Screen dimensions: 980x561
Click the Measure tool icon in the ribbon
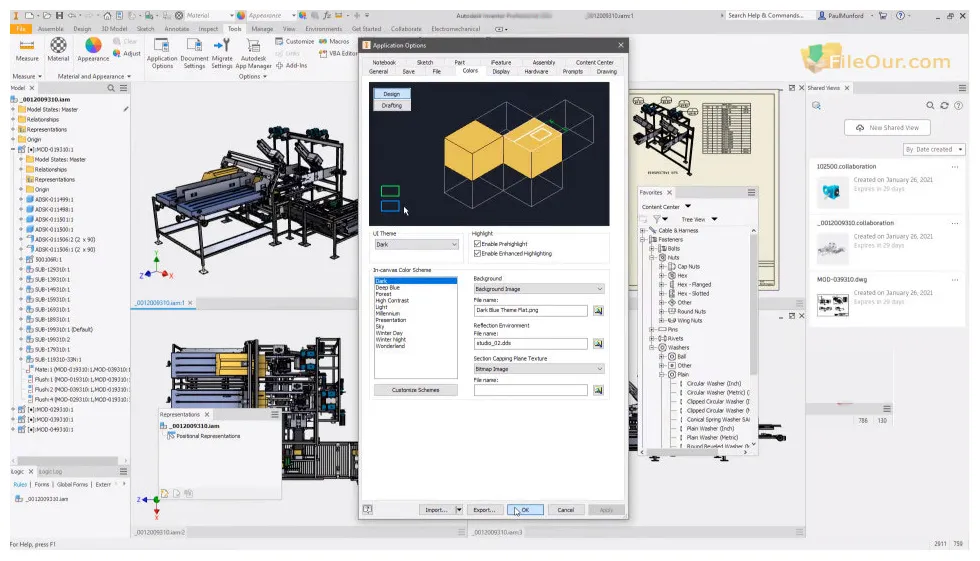[x=27, y=45]
